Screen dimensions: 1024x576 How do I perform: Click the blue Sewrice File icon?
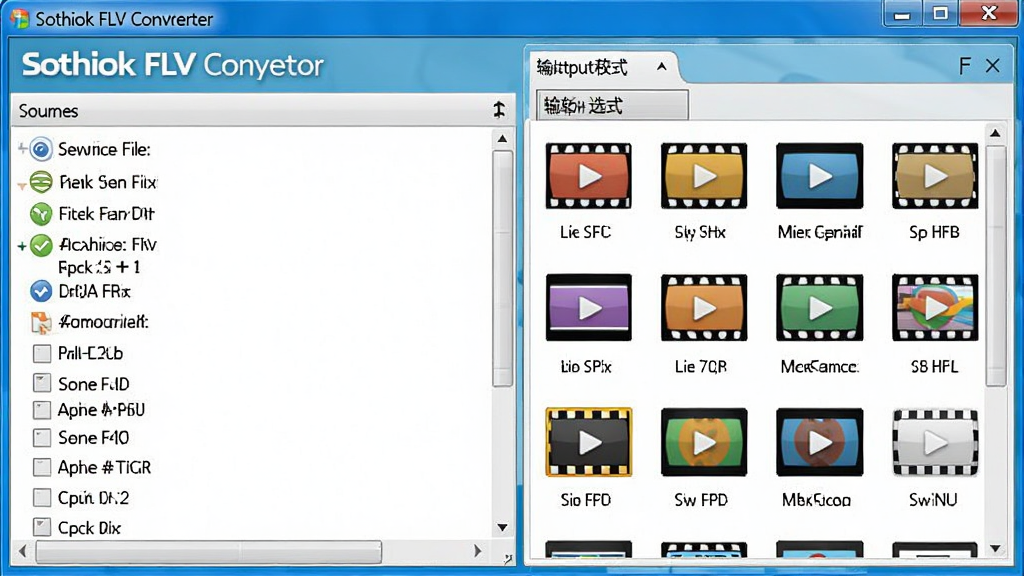pos(41,150)
